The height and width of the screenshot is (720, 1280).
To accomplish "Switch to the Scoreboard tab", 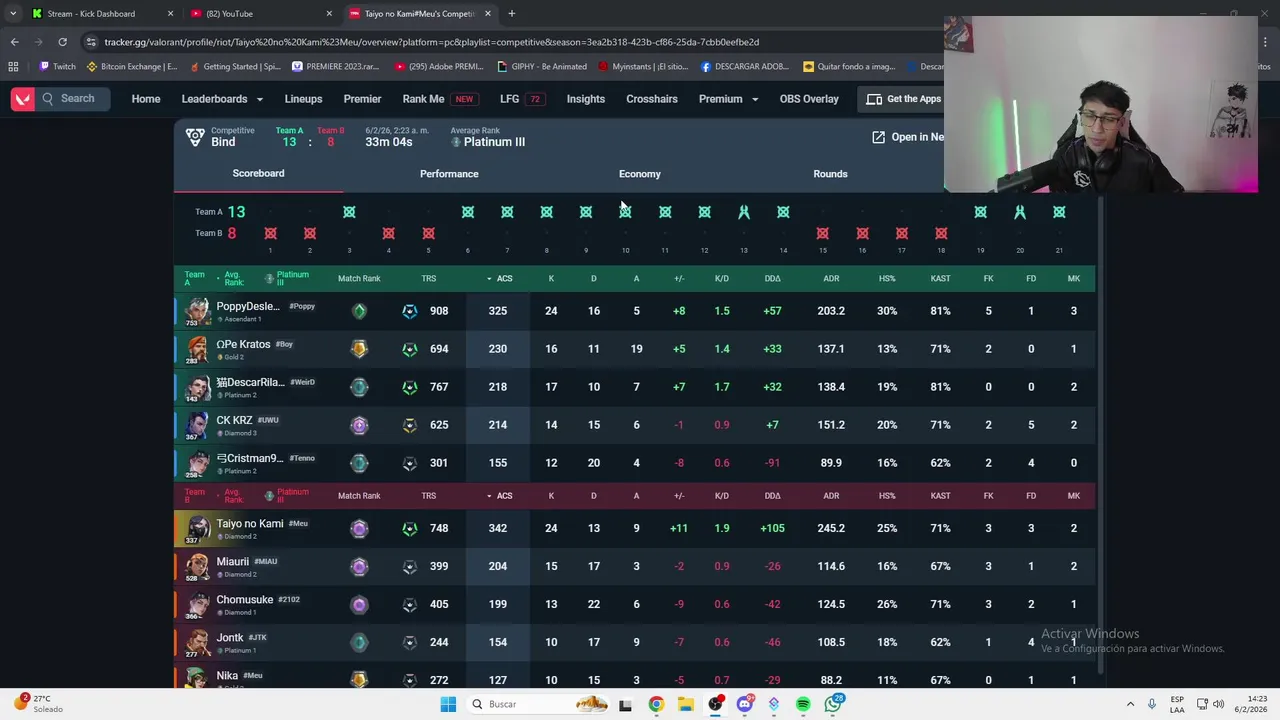I will point(258,173).
